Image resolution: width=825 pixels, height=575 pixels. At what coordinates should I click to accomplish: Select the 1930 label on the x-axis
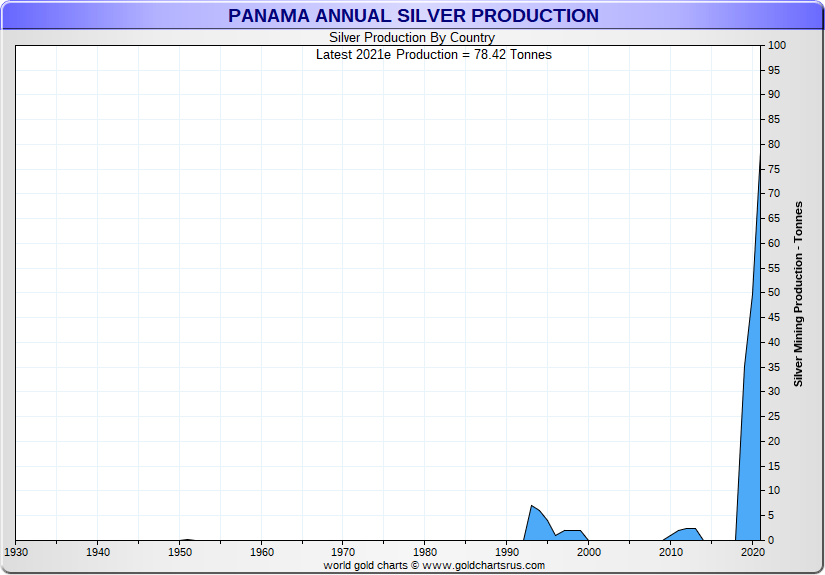pos(16,551)
